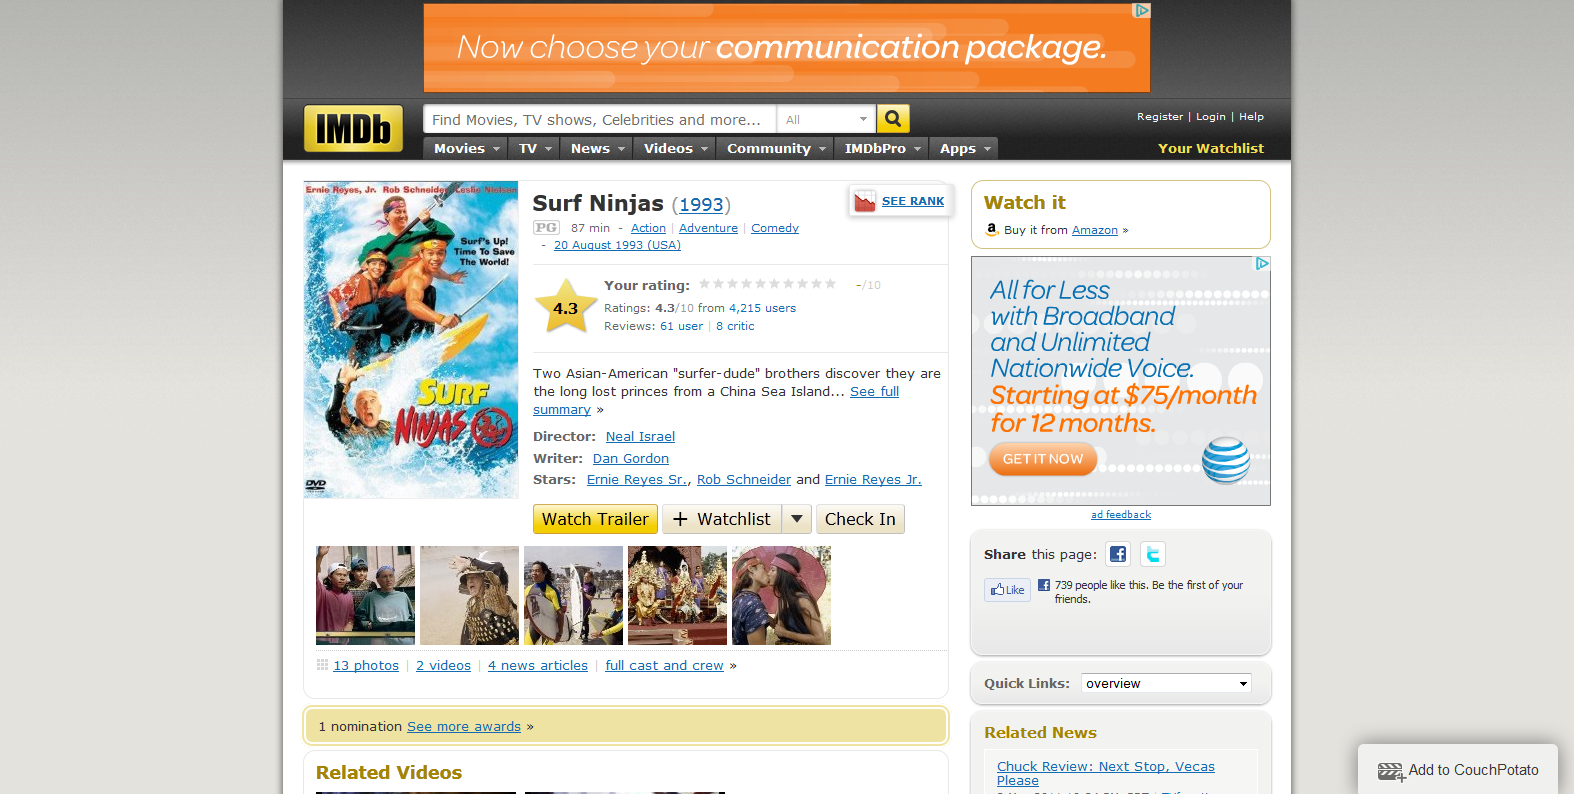The height and width of the screenshot is (794, 1574).
Task: Click the Check In button
Action: [860, 519]
